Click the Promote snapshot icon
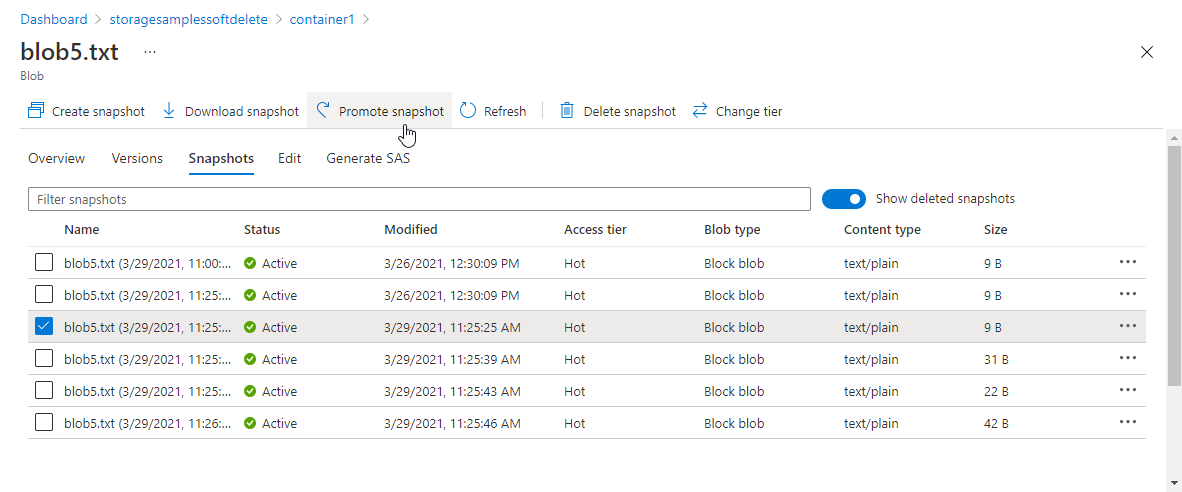Screen dimensions: 1182x492 323,111
